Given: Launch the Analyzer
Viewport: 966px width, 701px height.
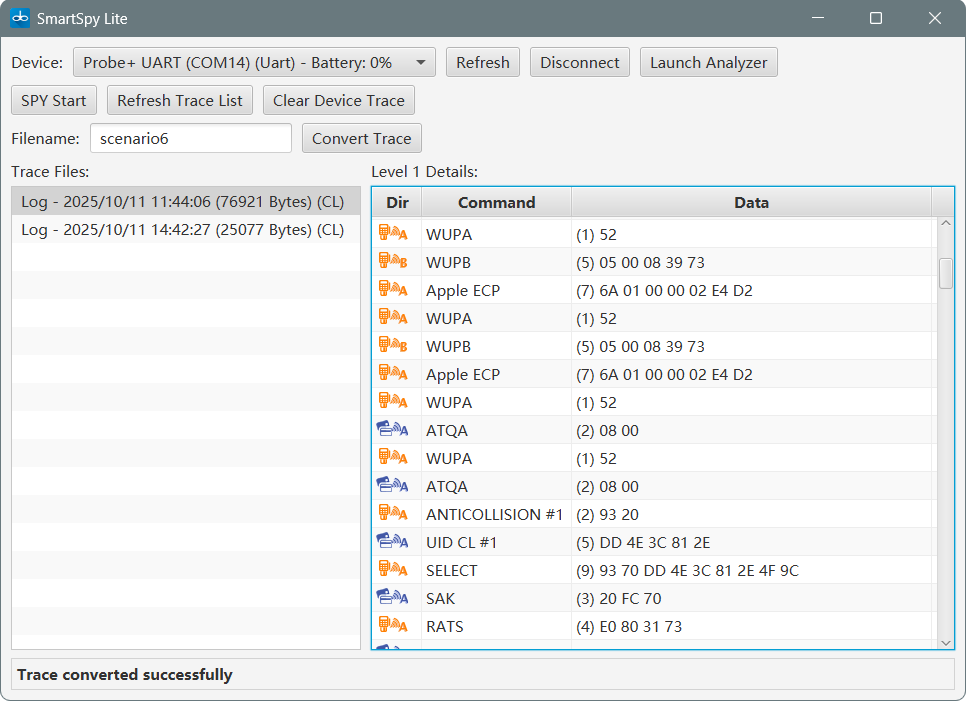Looking at the screenshot, I should 708,62.
